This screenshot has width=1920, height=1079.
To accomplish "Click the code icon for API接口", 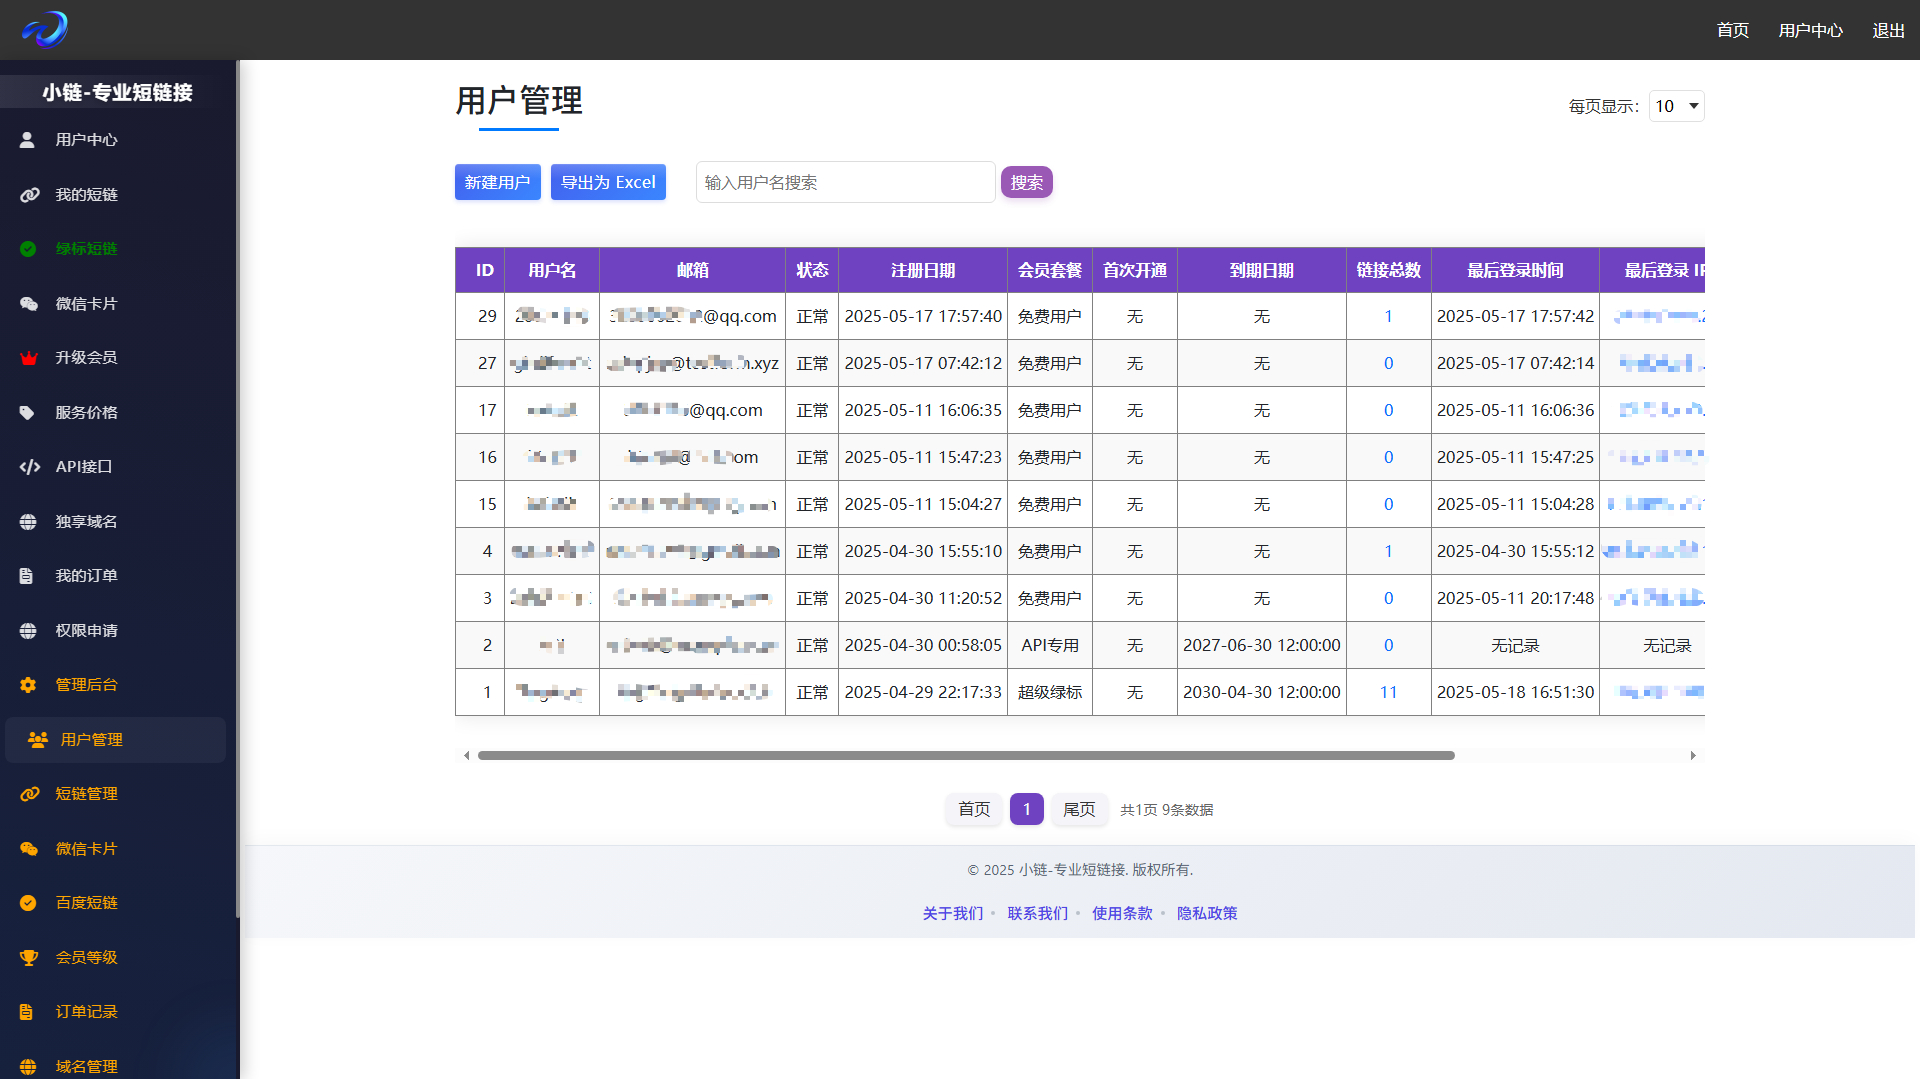I will (29, 467).
